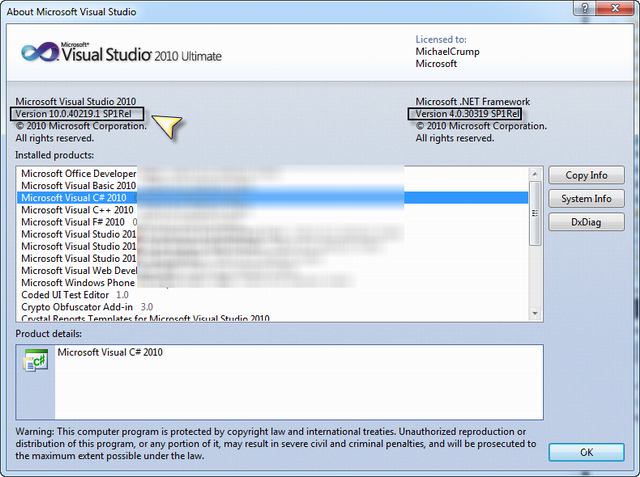Select Microsoft Office Developer row
Viewport: 640px width, 477px height.
(x=272, y=173)
